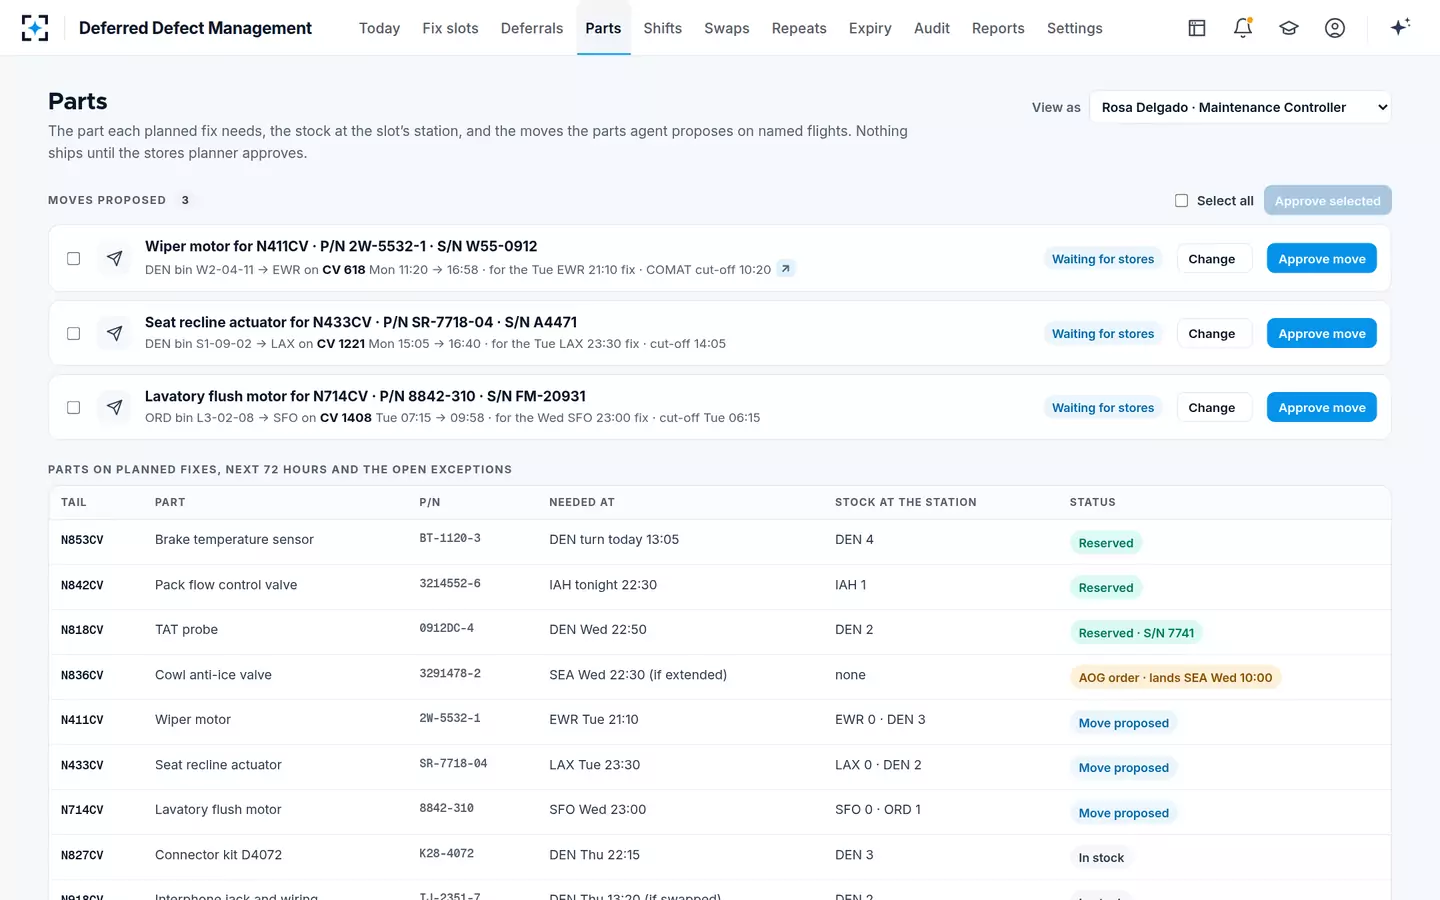The image size is (1440, 900).
Task: Tick the wiper motor move checkbox
Action: [x=73, y=258]
